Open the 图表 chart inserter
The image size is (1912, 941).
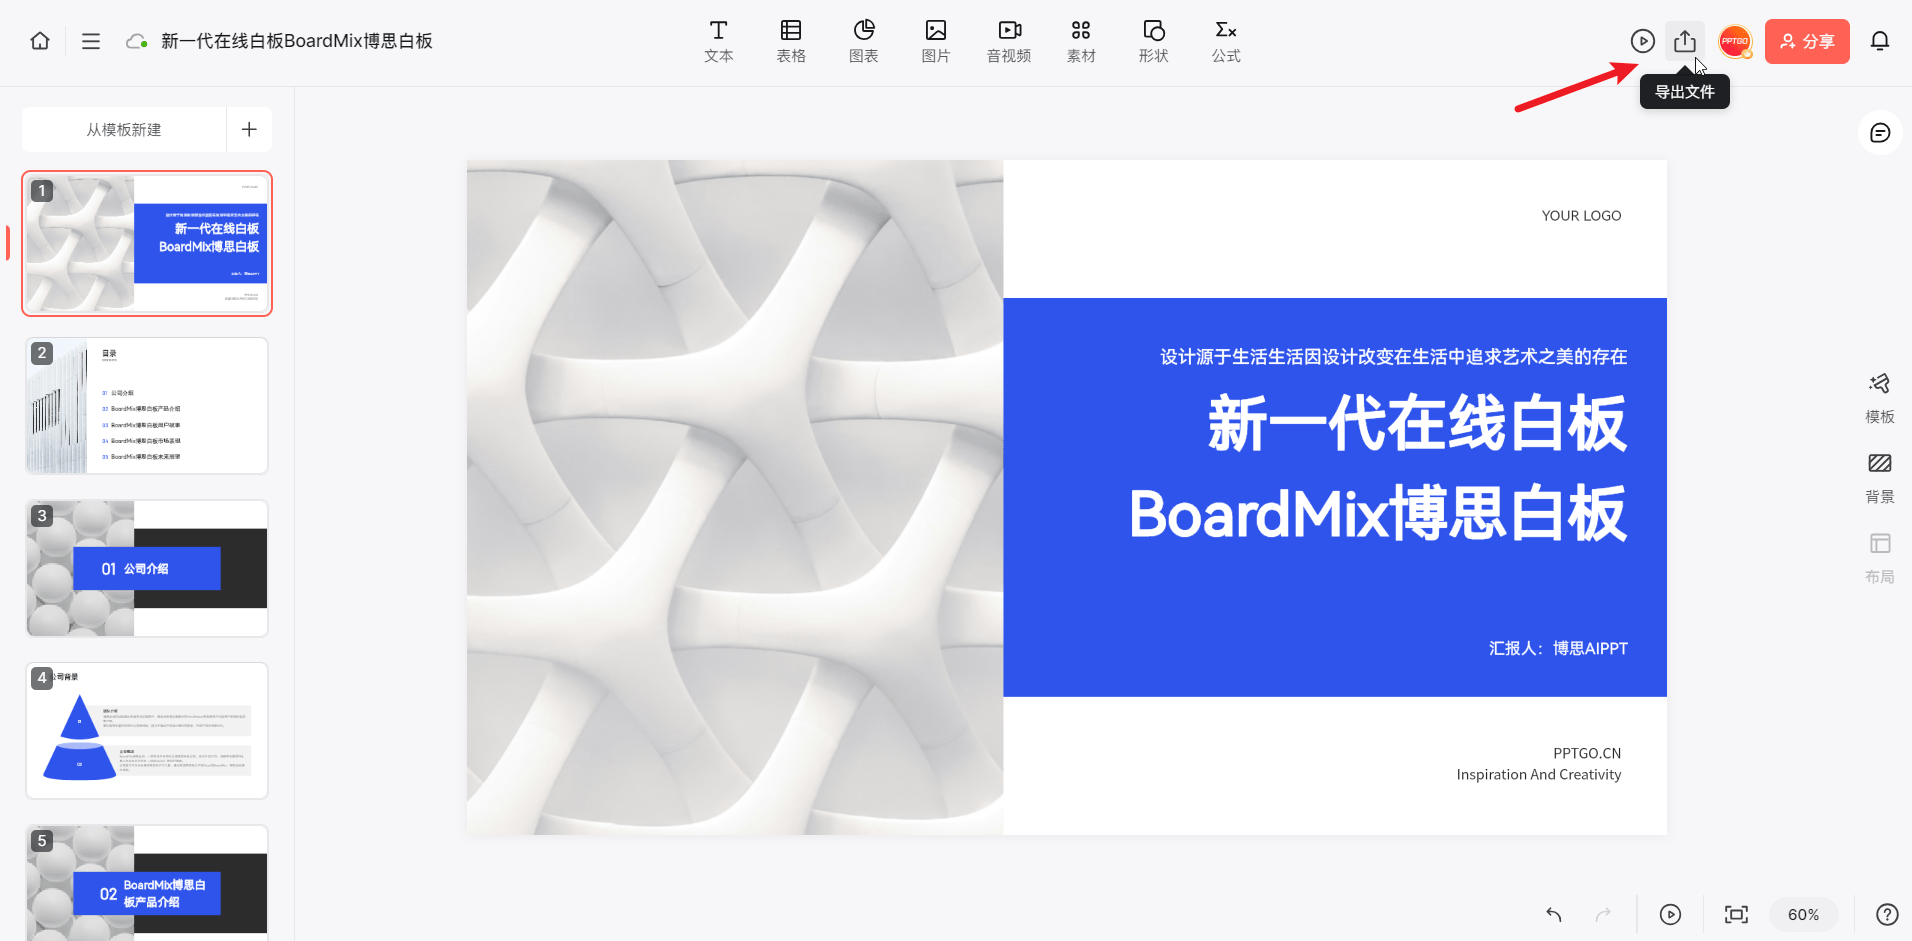[862, 41]
